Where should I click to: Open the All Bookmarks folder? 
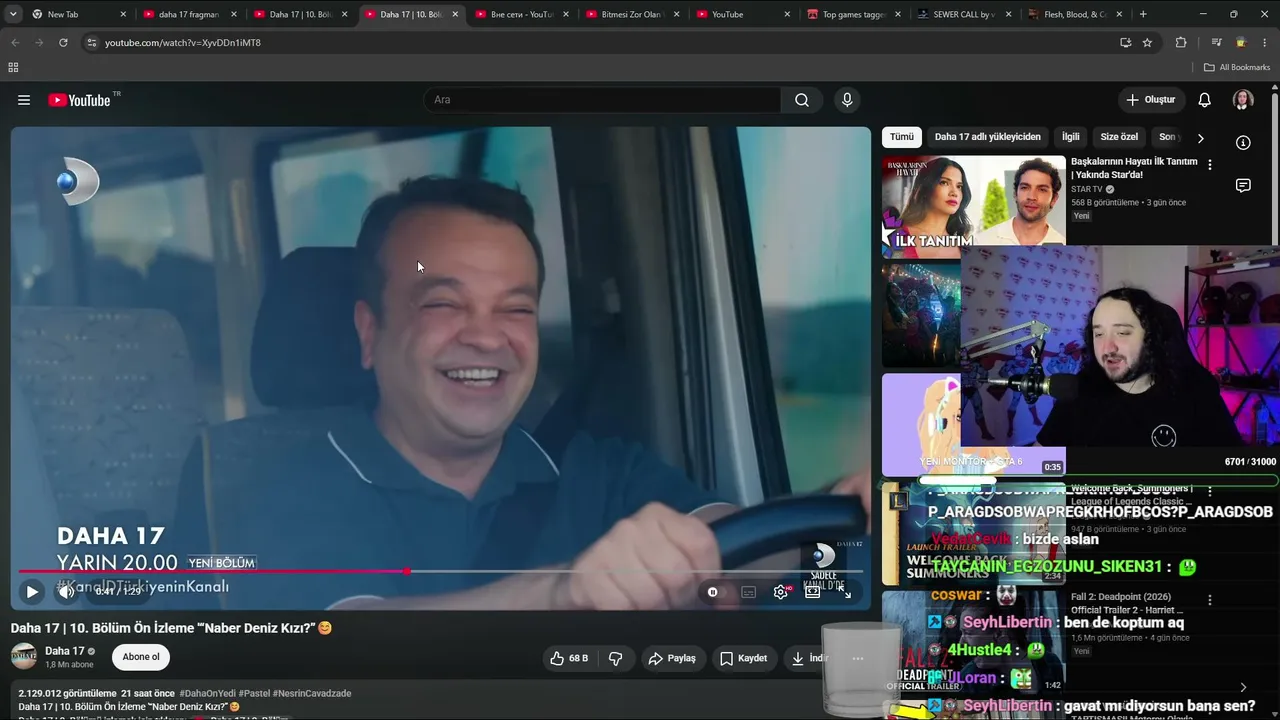pyautogui.click(x=1237, y=67)
